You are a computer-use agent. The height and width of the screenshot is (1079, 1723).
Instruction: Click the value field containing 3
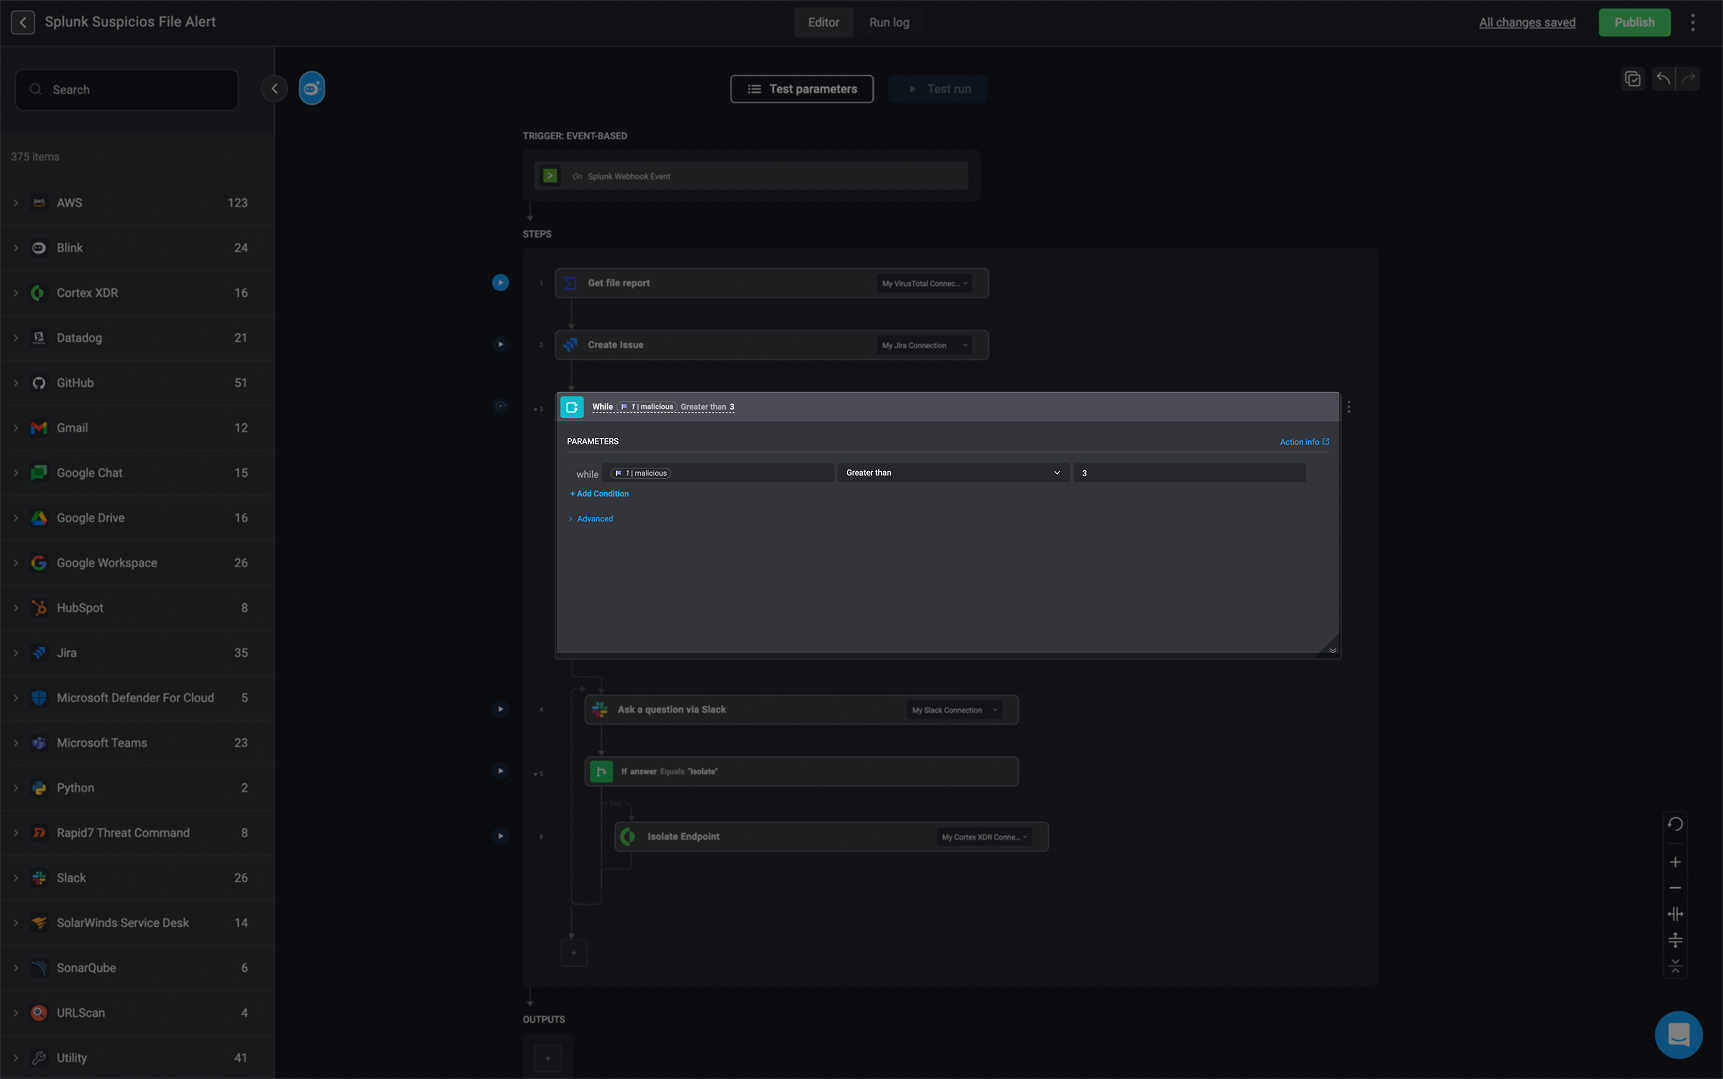point(1189,473)
